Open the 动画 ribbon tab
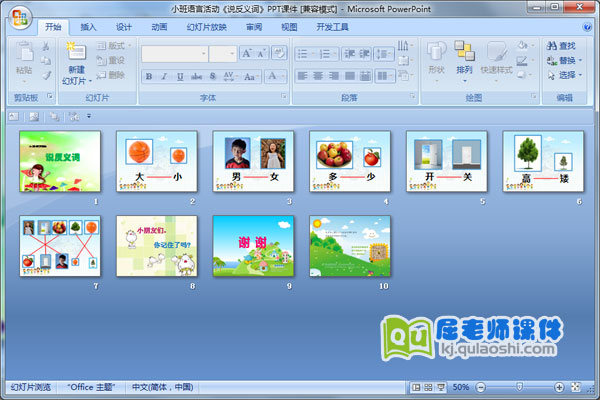Screen dimensions: 600x400 159,27
